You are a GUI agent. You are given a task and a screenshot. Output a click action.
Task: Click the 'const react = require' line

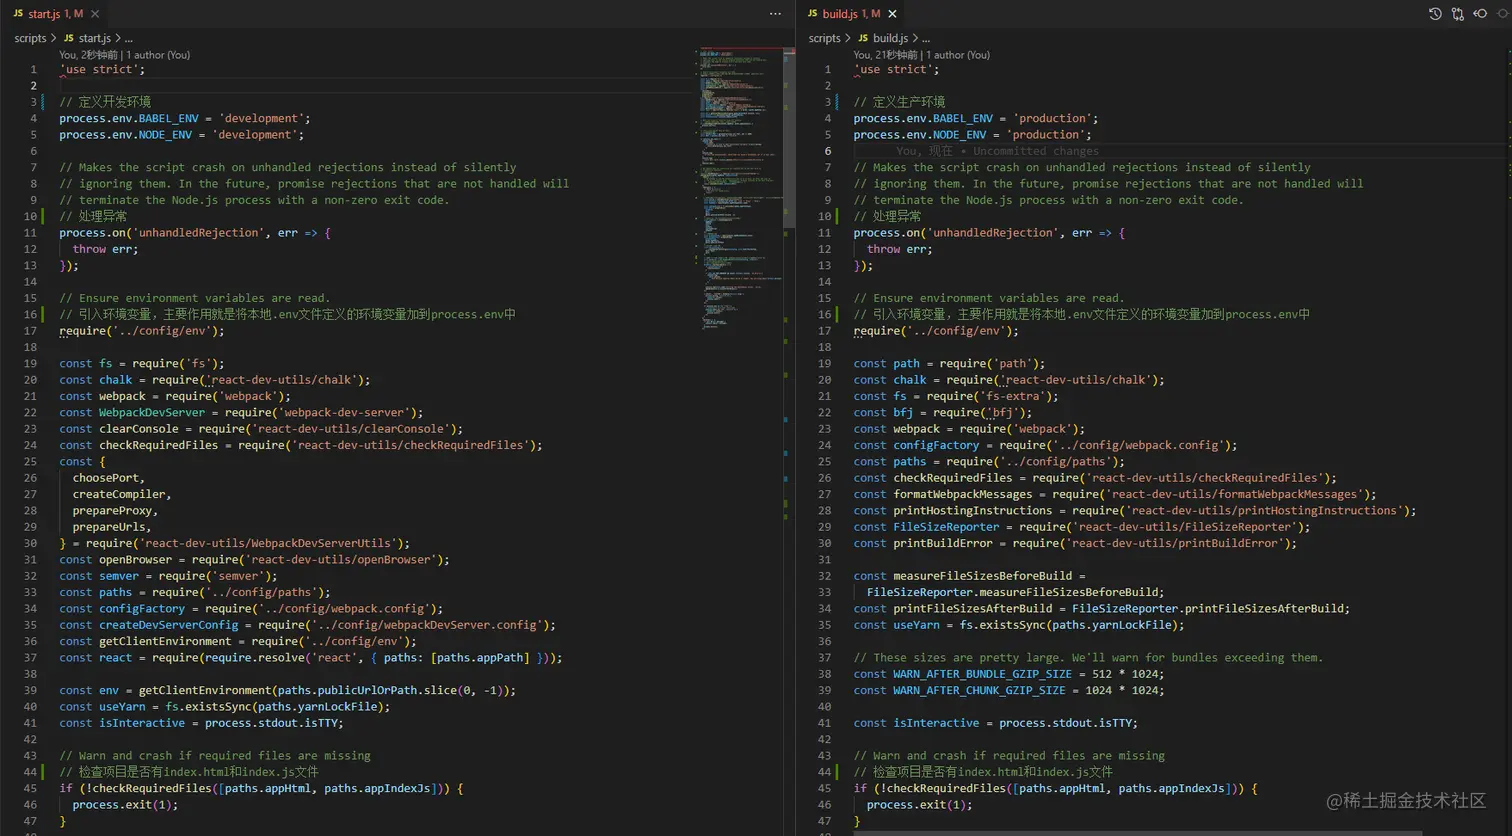pyautogui.click(x=311, y=658)
